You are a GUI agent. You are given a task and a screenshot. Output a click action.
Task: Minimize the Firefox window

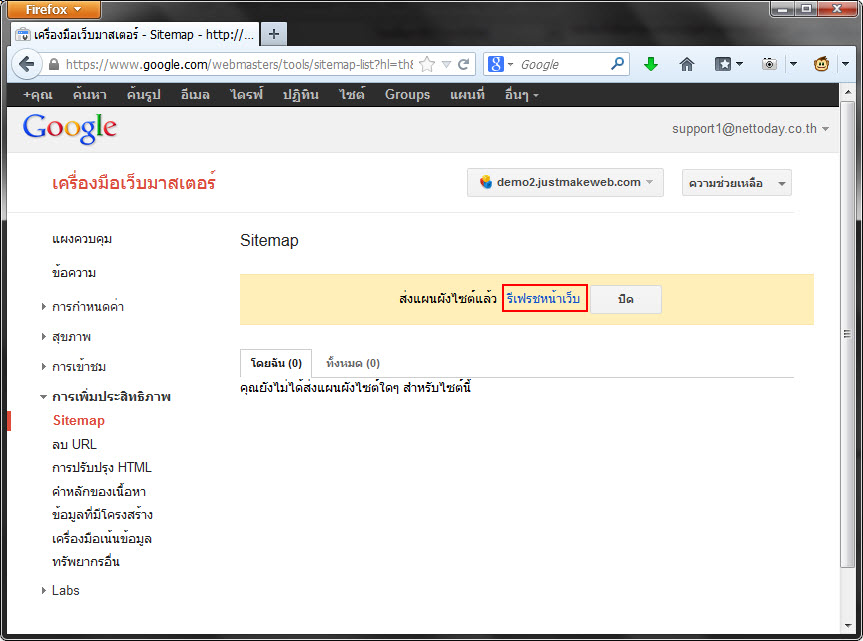tap(782, 9)
